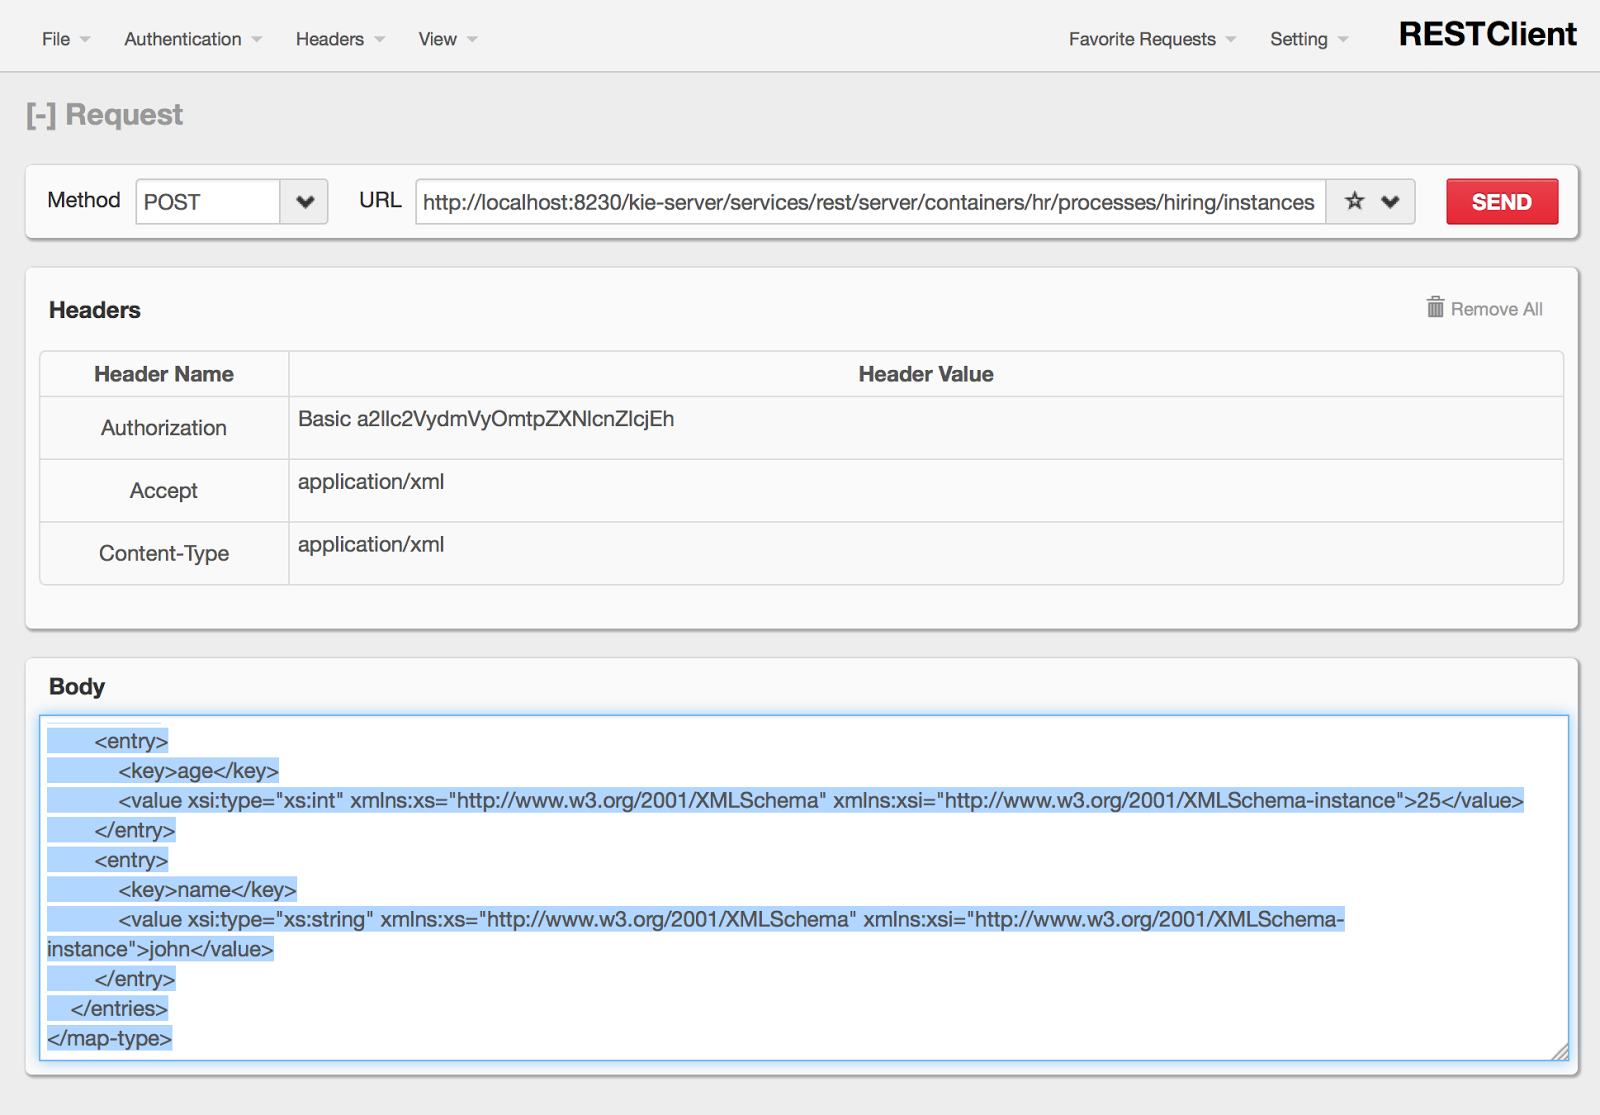The height and width of the screenshot is (1115, 1600).
Task: Collapse the Request section using the [-] control
Action: pos(39,114)
